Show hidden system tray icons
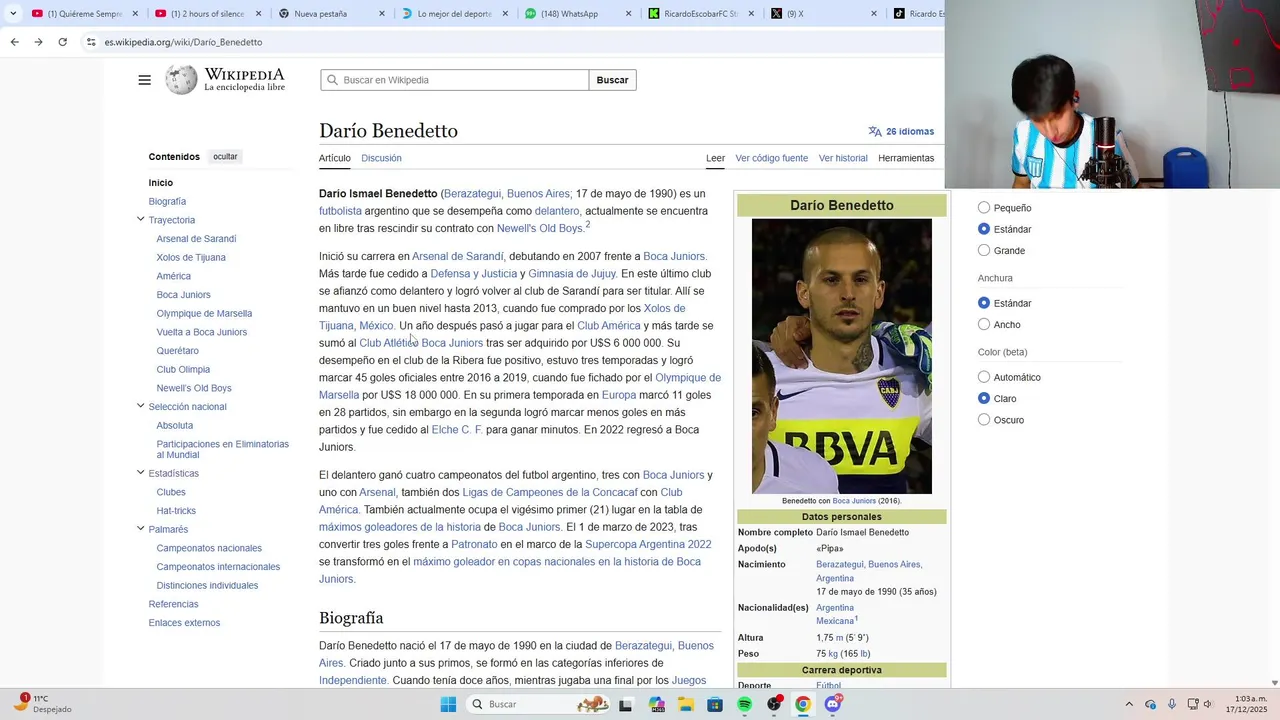Viewport: 1280px width, 720px height. [x=1129, y=704]
